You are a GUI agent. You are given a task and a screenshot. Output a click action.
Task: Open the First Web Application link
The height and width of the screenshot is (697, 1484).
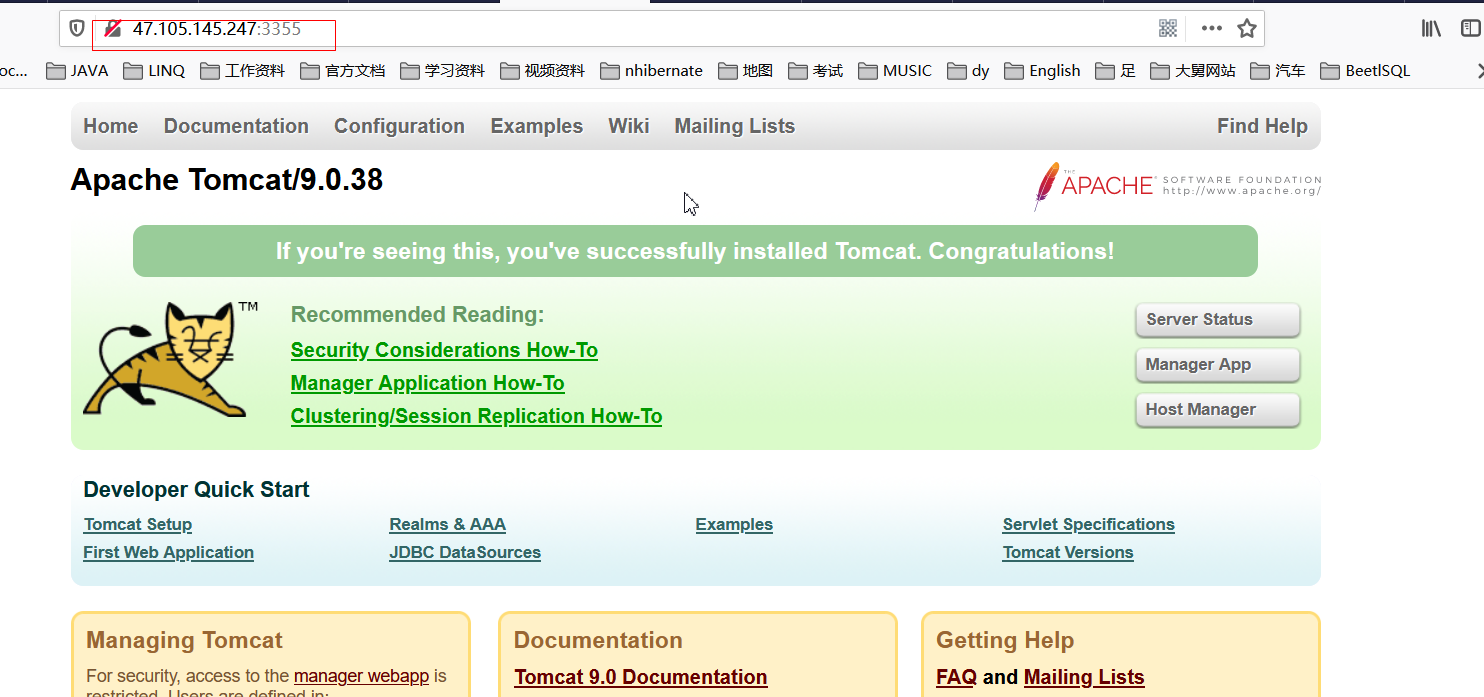pos(168,552)
